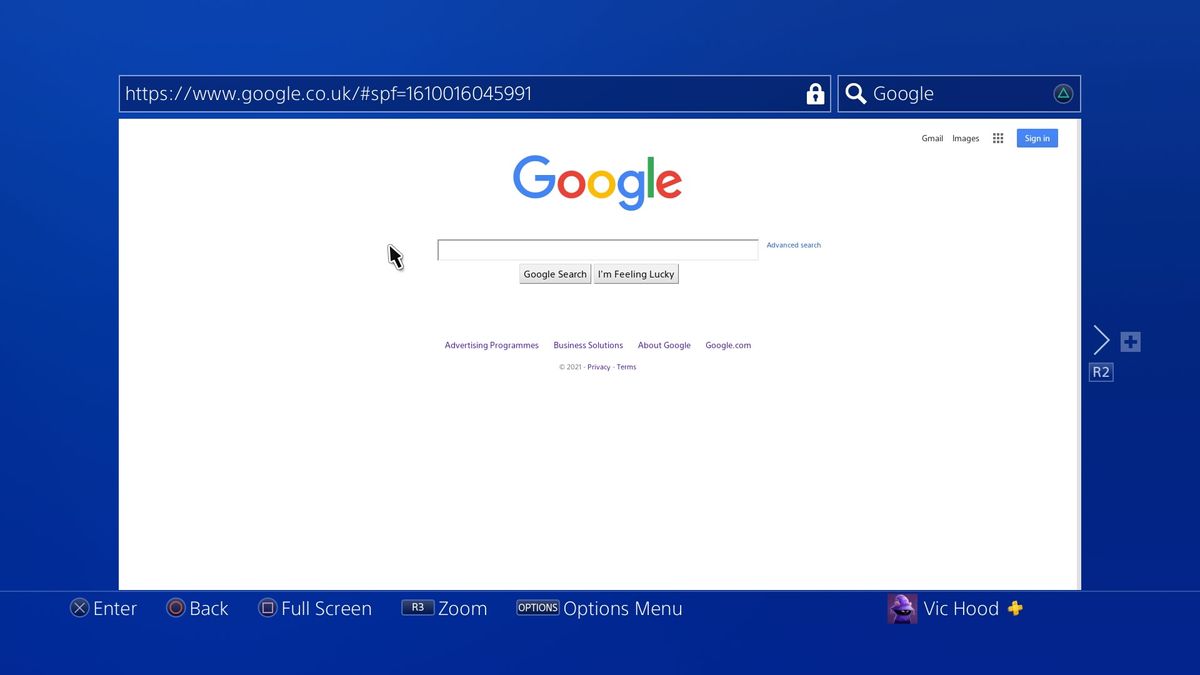Open the Gmail link
1200x675 pixels.
point(932,138)
